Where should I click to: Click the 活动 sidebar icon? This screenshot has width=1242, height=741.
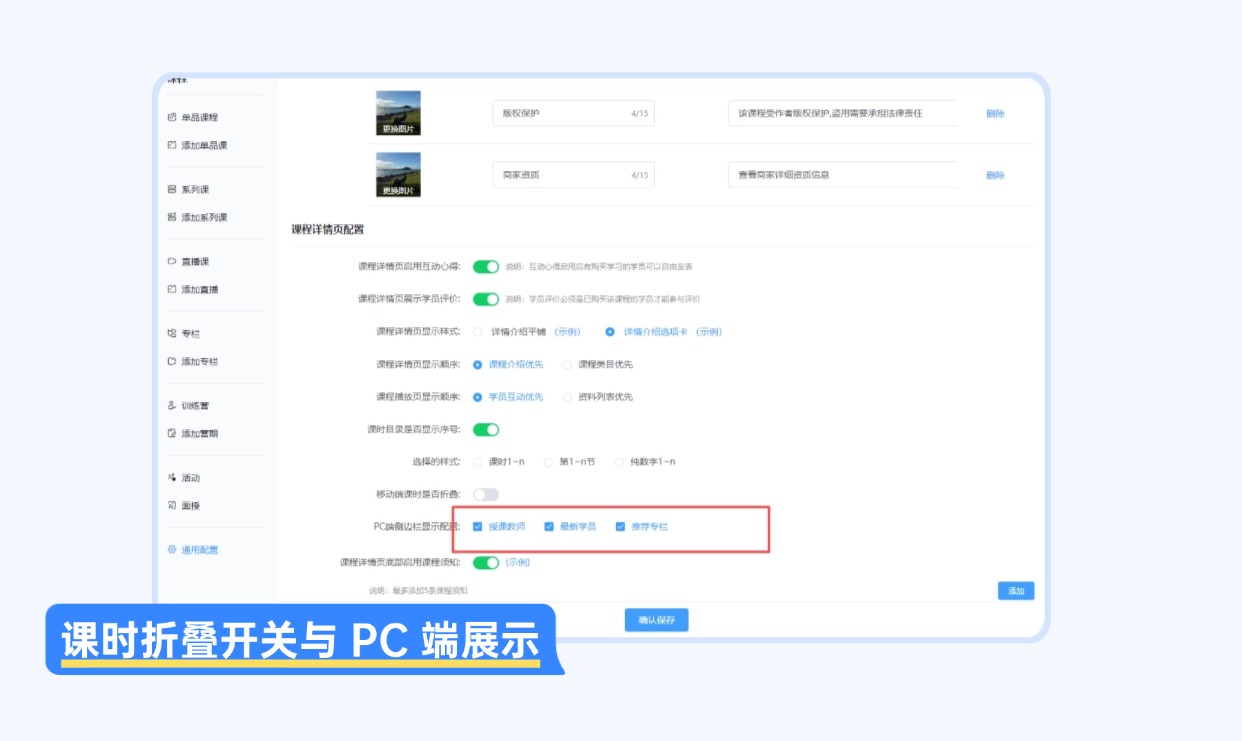[172, 478]
